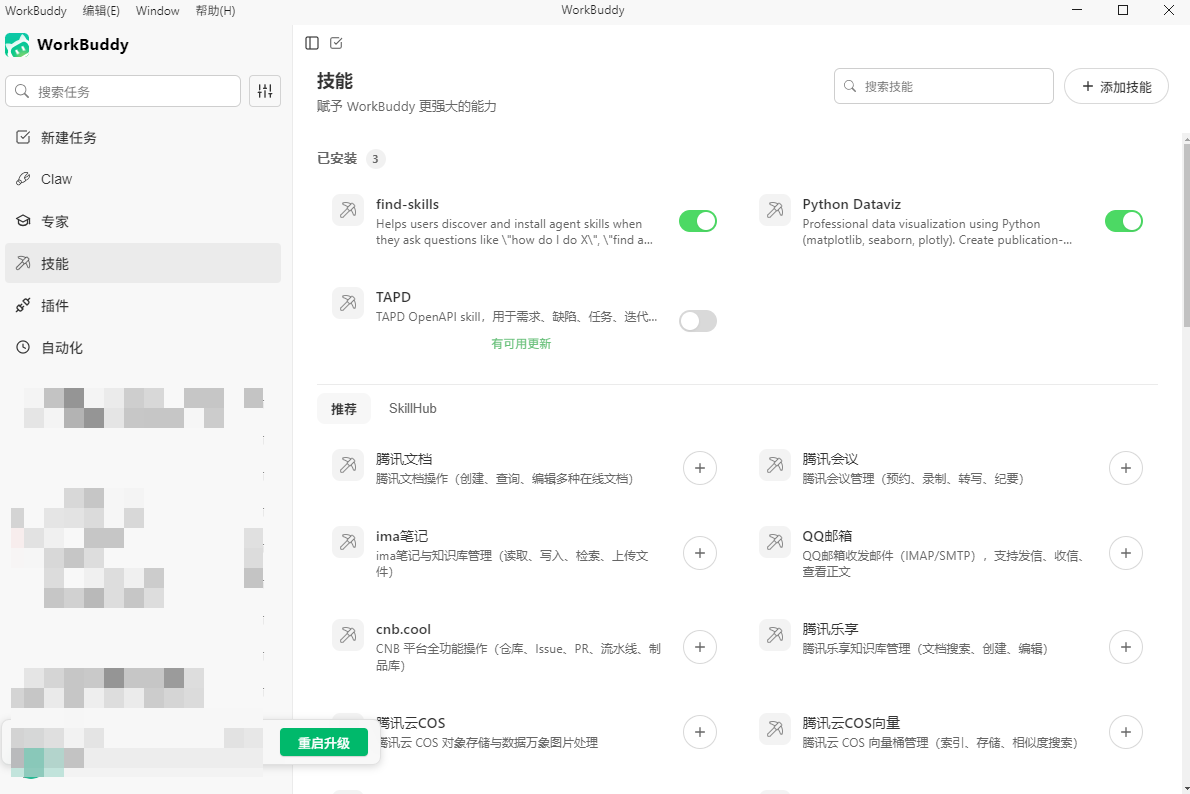The height and width of the screenshot is (794, 1190).
Task: Click the 腾讯文档 skill name
Action: (x=404, y=459)
